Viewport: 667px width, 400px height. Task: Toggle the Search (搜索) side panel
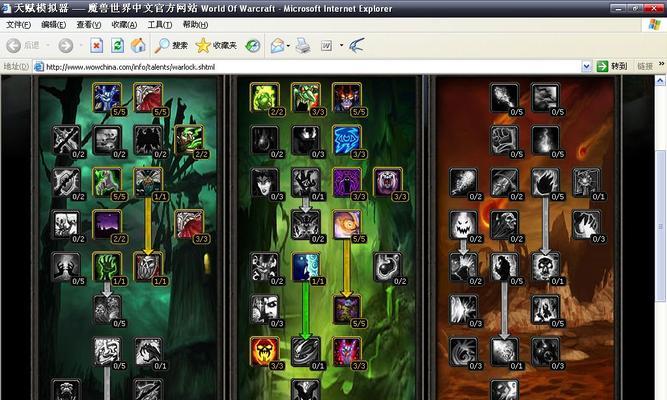[x=172, y=45]
